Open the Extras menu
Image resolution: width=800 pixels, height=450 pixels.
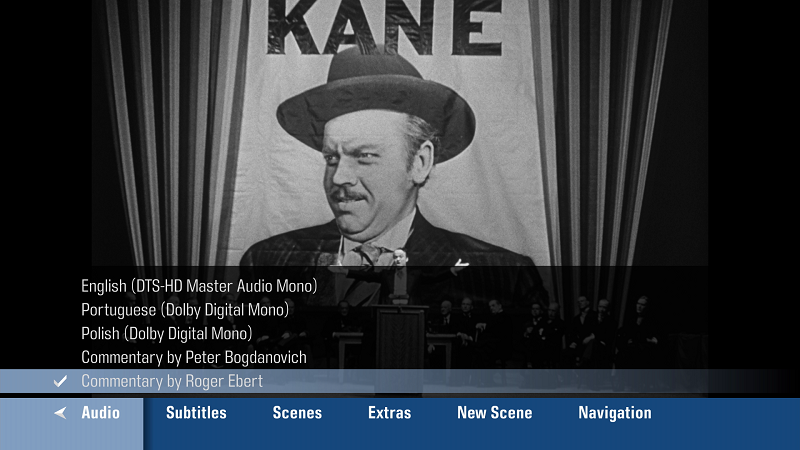pos(390,413)
